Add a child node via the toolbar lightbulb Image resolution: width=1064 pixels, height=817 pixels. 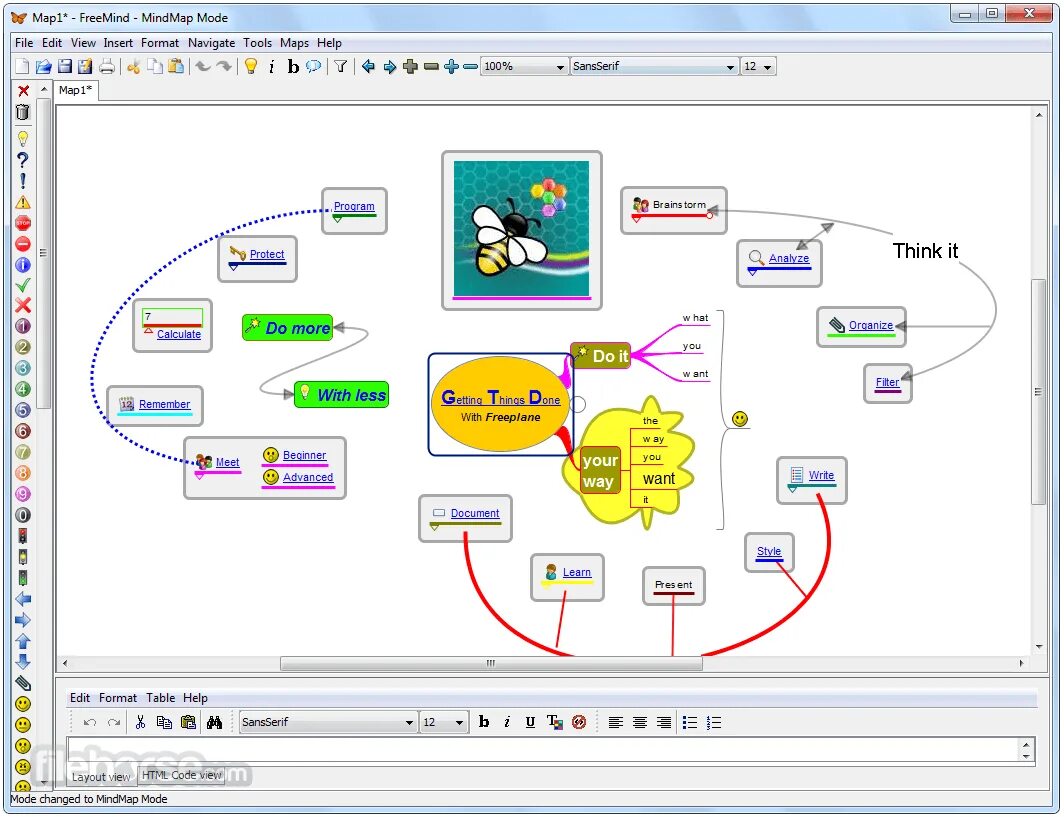pos(251,66)
